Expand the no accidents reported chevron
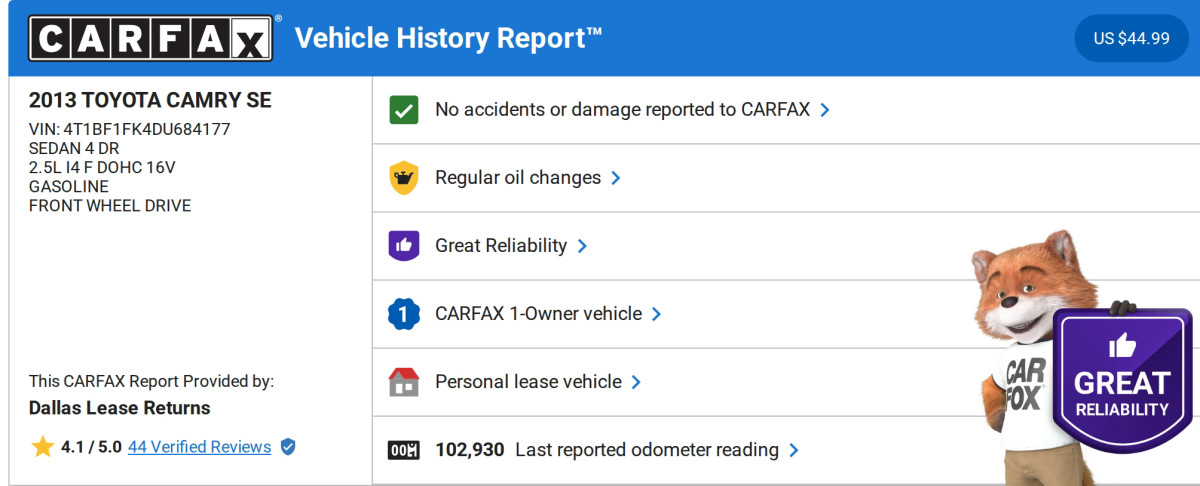Image resolution: width=1200 pixels, height=486 pixels. [x=825, y=110]
